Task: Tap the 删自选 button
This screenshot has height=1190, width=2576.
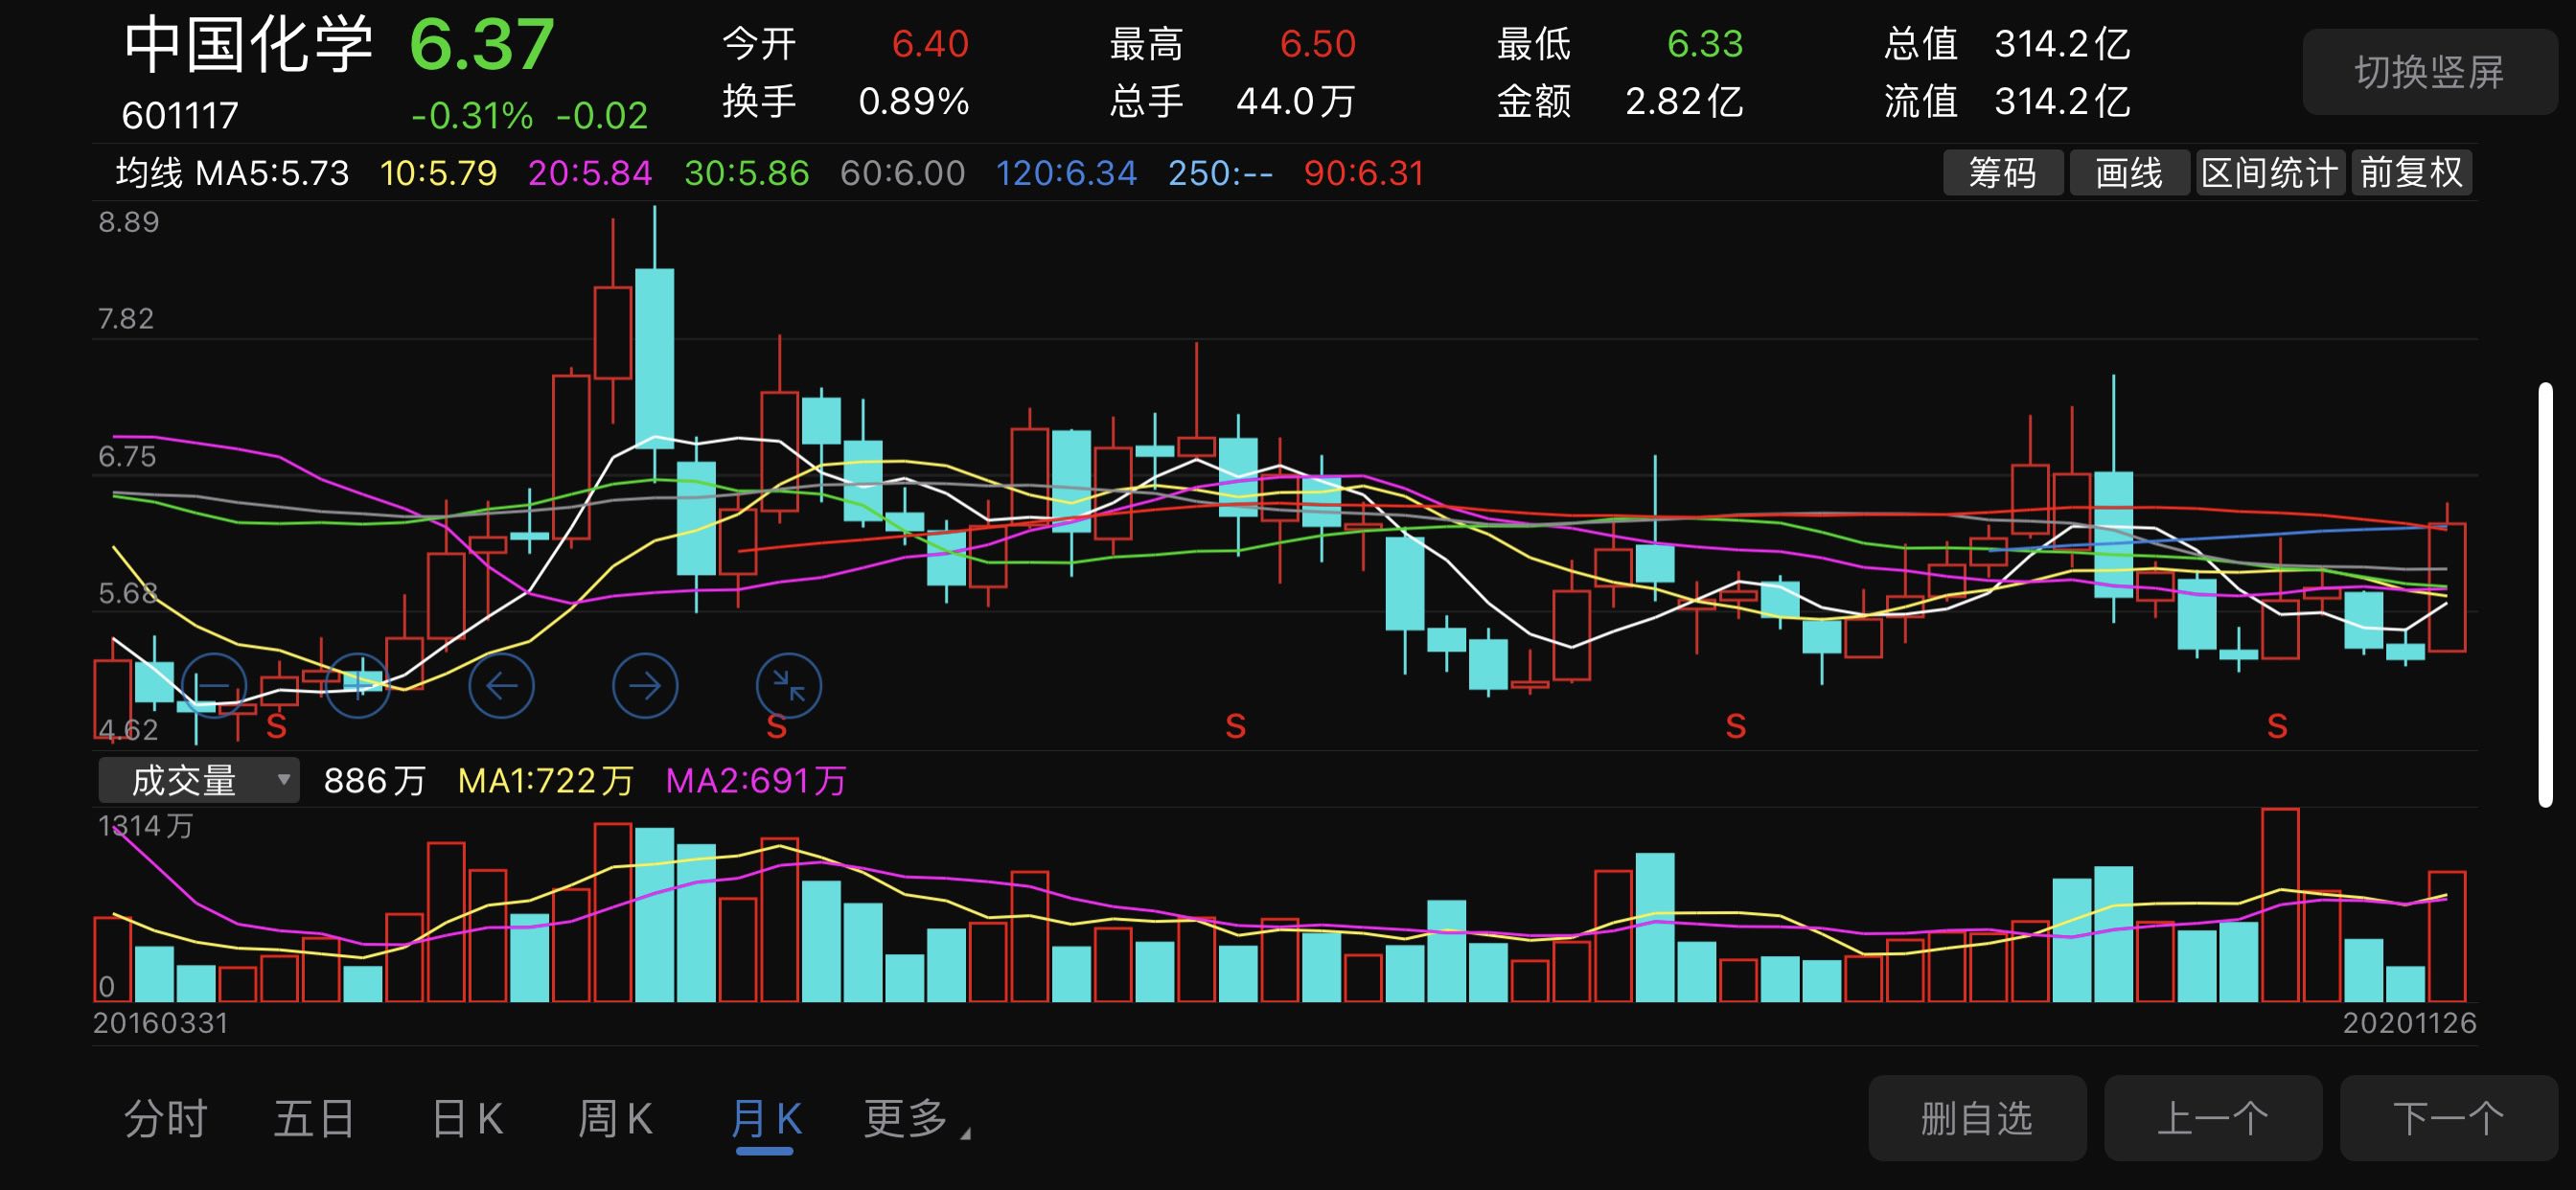Action: pos(1977,1118)
